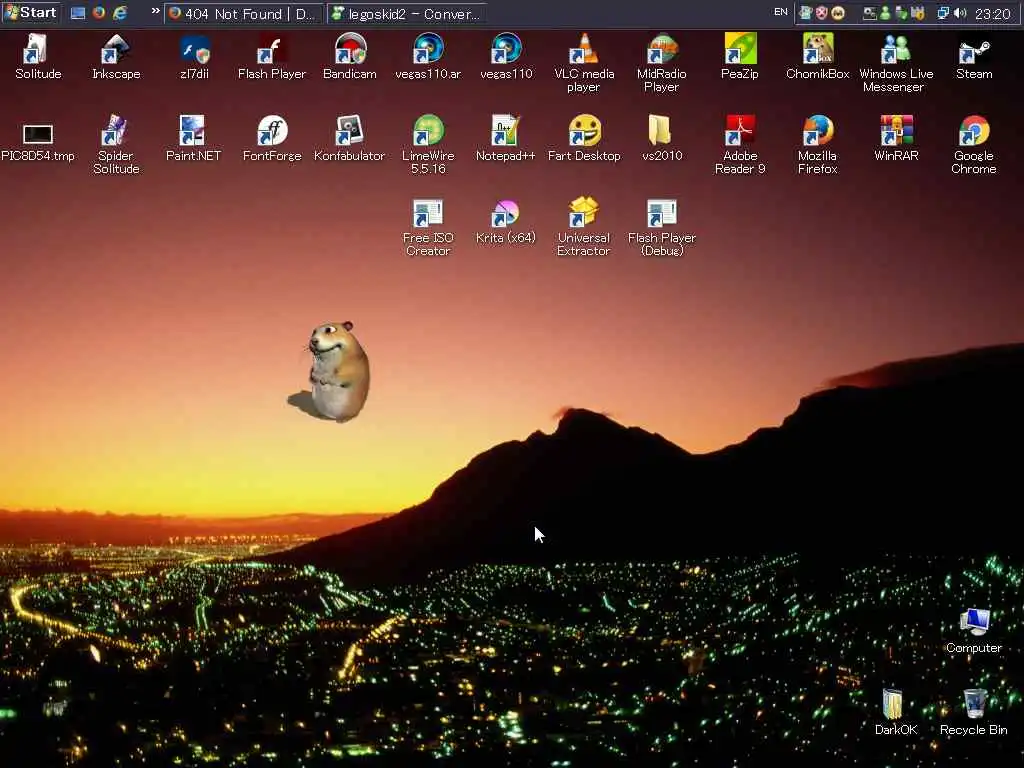The height and width of the screenshot is (768, 1024).
Task: Open Konfabulator shortcut
Action: click(350, 139)
